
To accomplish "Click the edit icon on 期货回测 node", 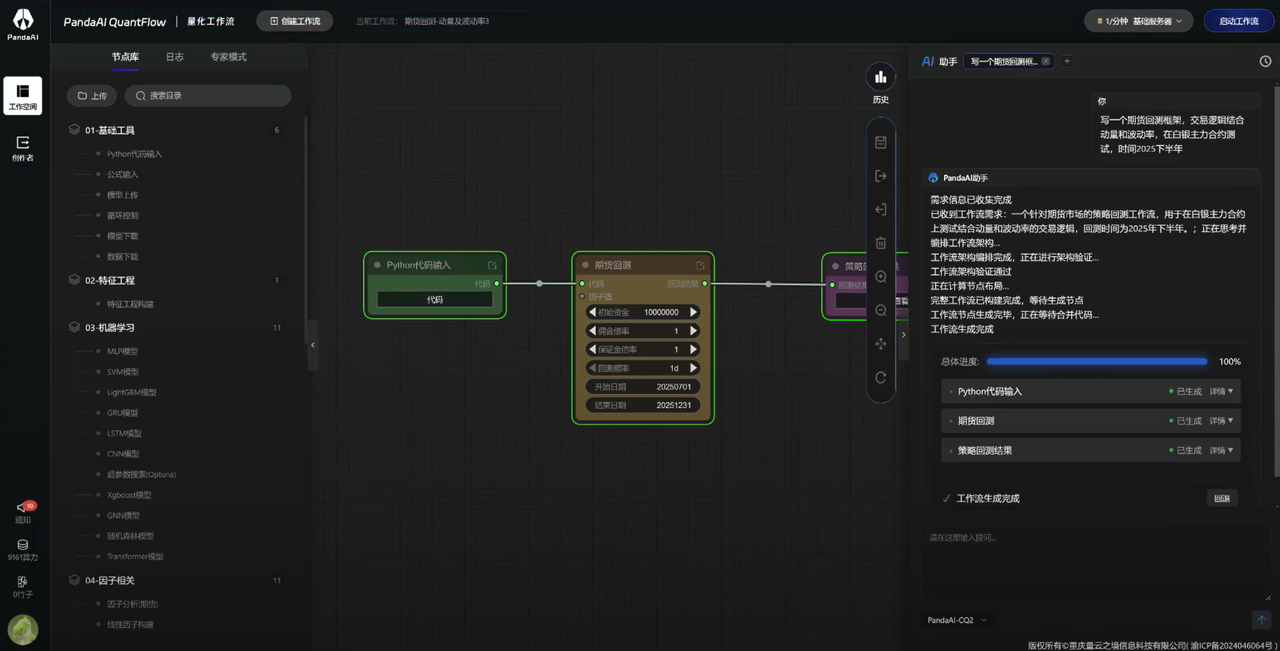I will pyautogui.click(x=700, y=265).
